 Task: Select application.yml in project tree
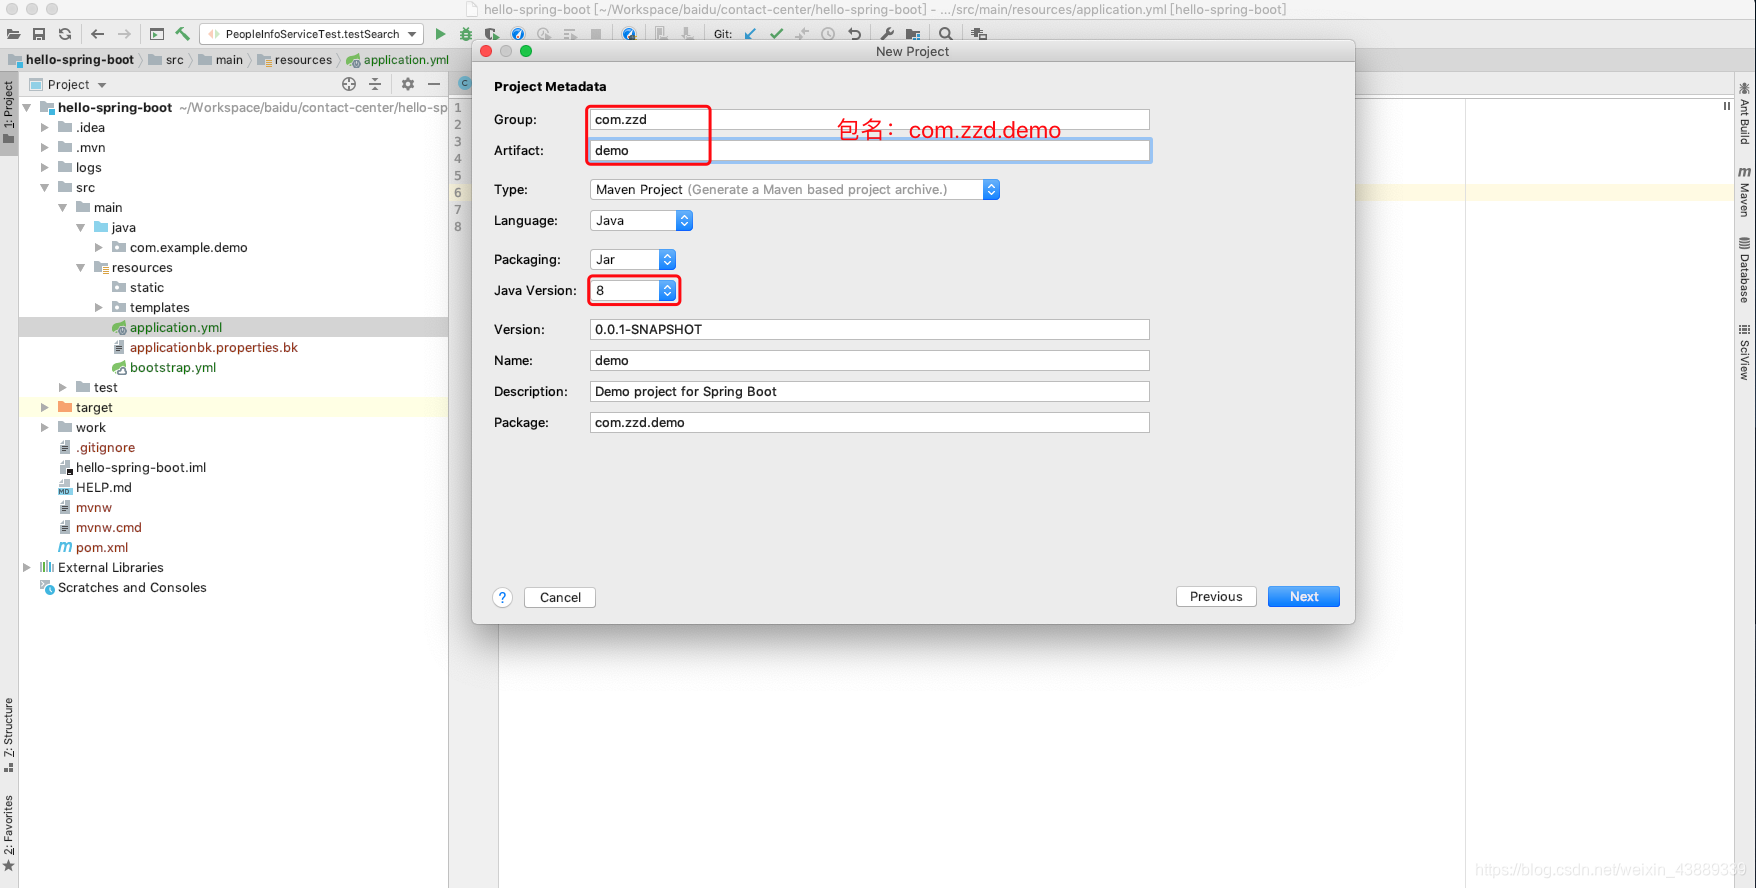point(176,327)
